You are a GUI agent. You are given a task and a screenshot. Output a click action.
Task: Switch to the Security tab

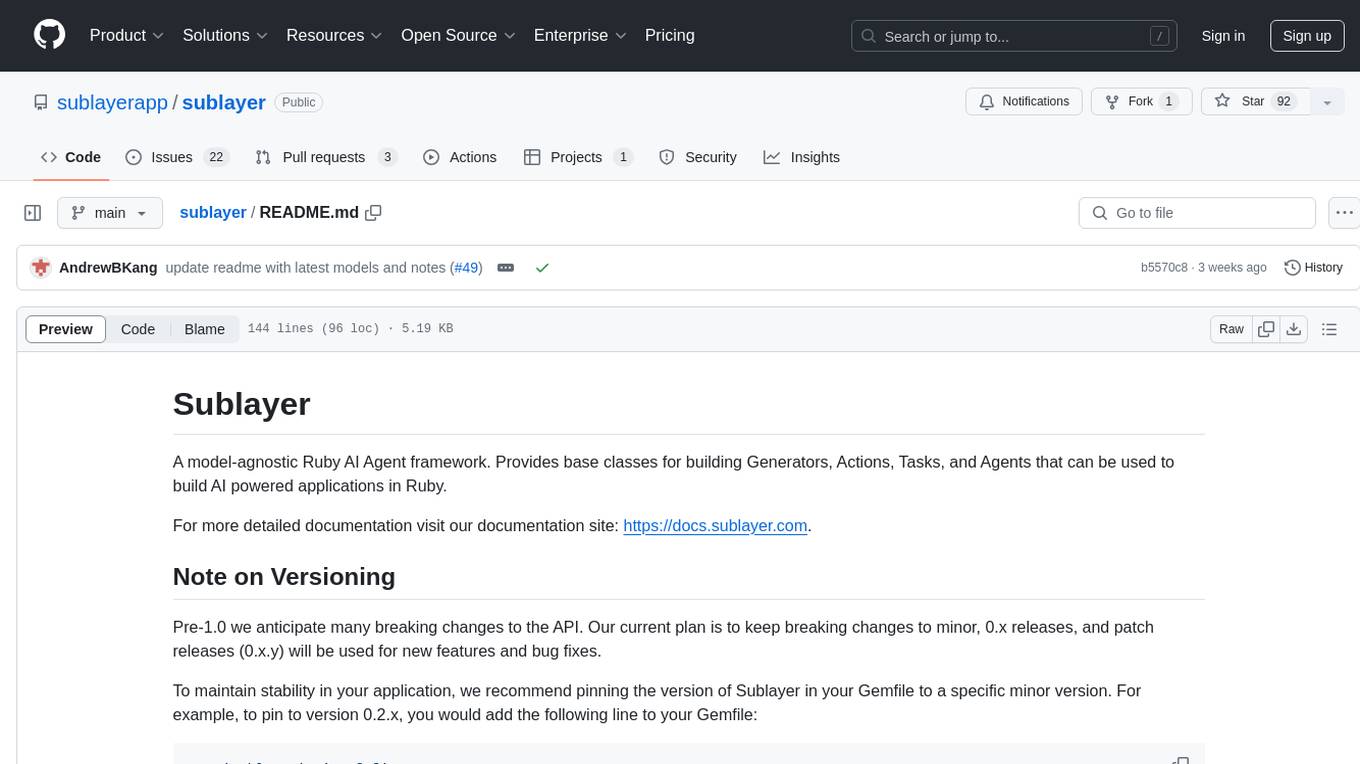698,157
